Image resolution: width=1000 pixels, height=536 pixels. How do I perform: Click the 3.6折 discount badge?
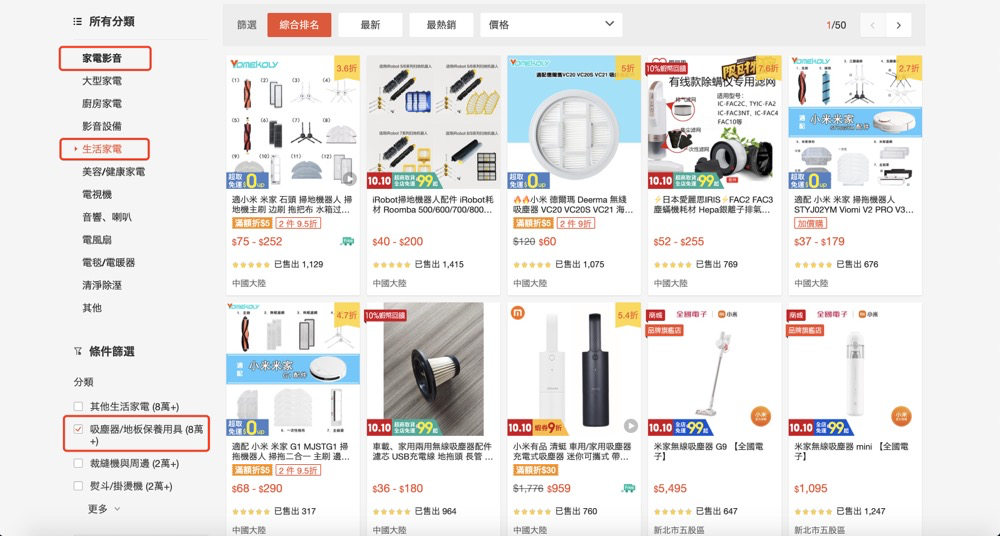tap(347, 68)
